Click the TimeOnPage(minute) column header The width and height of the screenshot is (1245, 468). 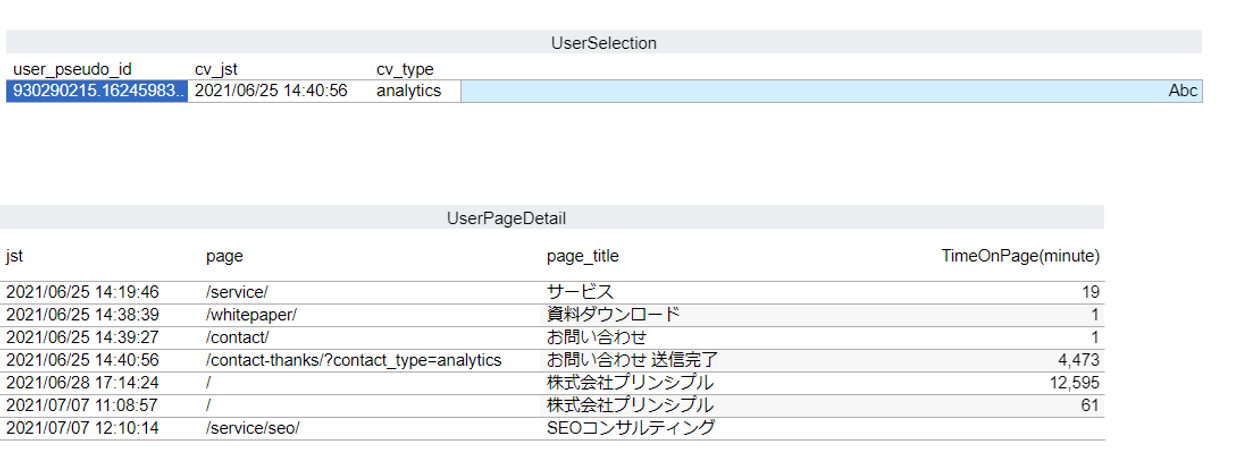point(1020,256)
